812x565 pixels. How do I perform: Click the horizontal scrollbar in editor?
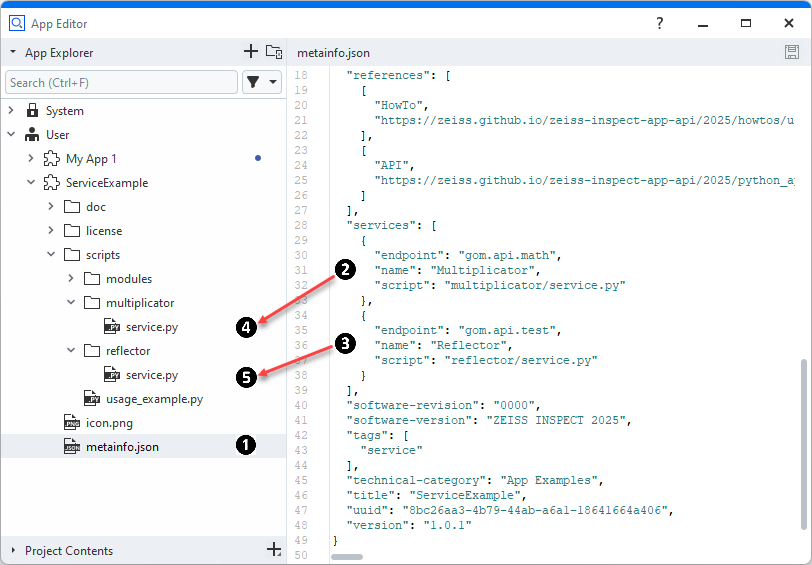pyautogui.click(x=346, y=556)
